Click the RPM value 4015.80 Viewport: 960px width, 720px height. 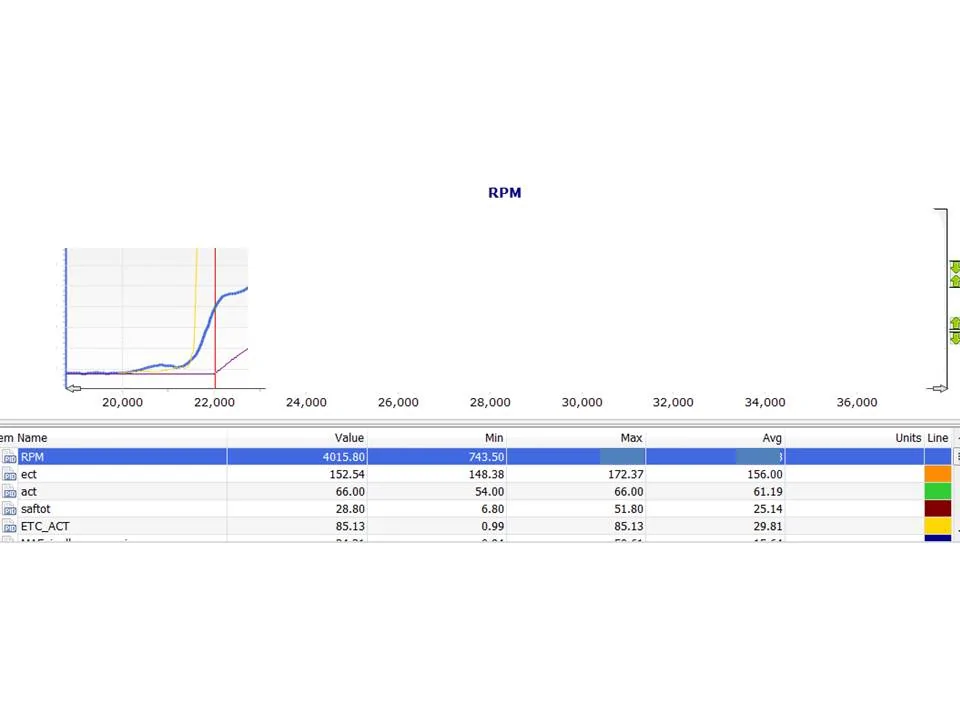click(x=343, y=457)
